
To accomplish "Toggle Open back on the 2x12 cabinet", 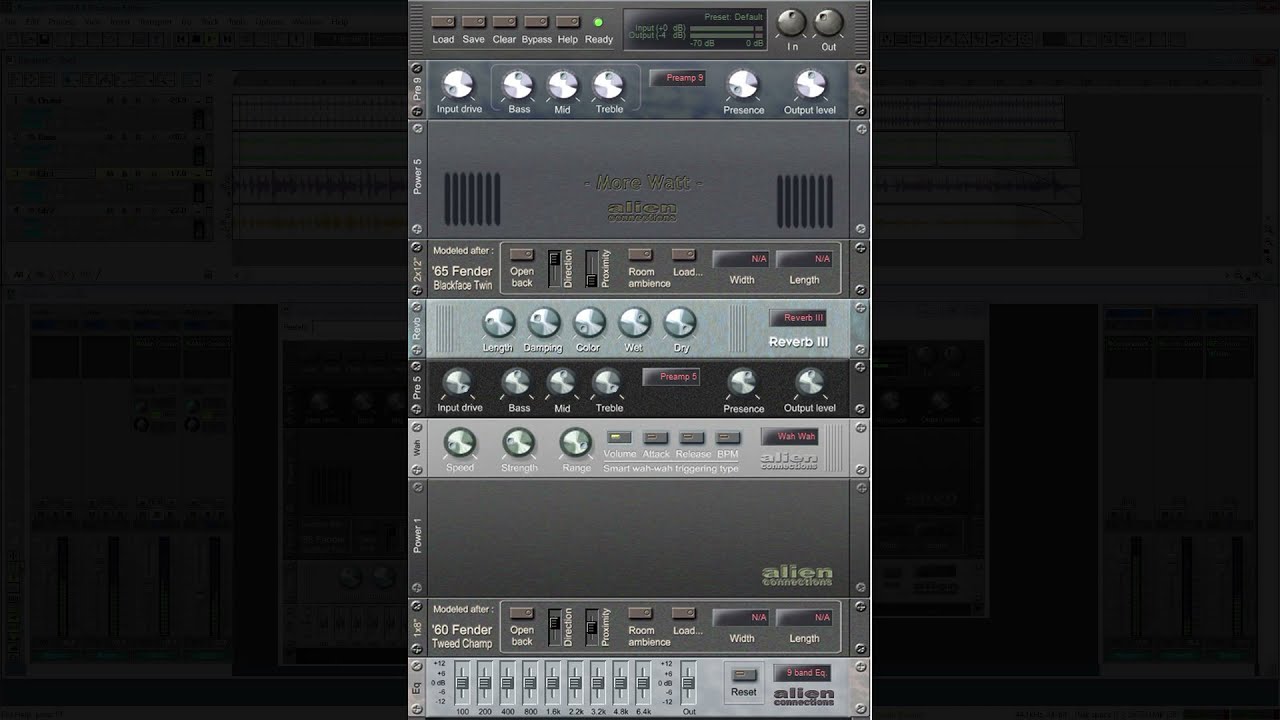I will pyautogui.click(x=522, y=255).
